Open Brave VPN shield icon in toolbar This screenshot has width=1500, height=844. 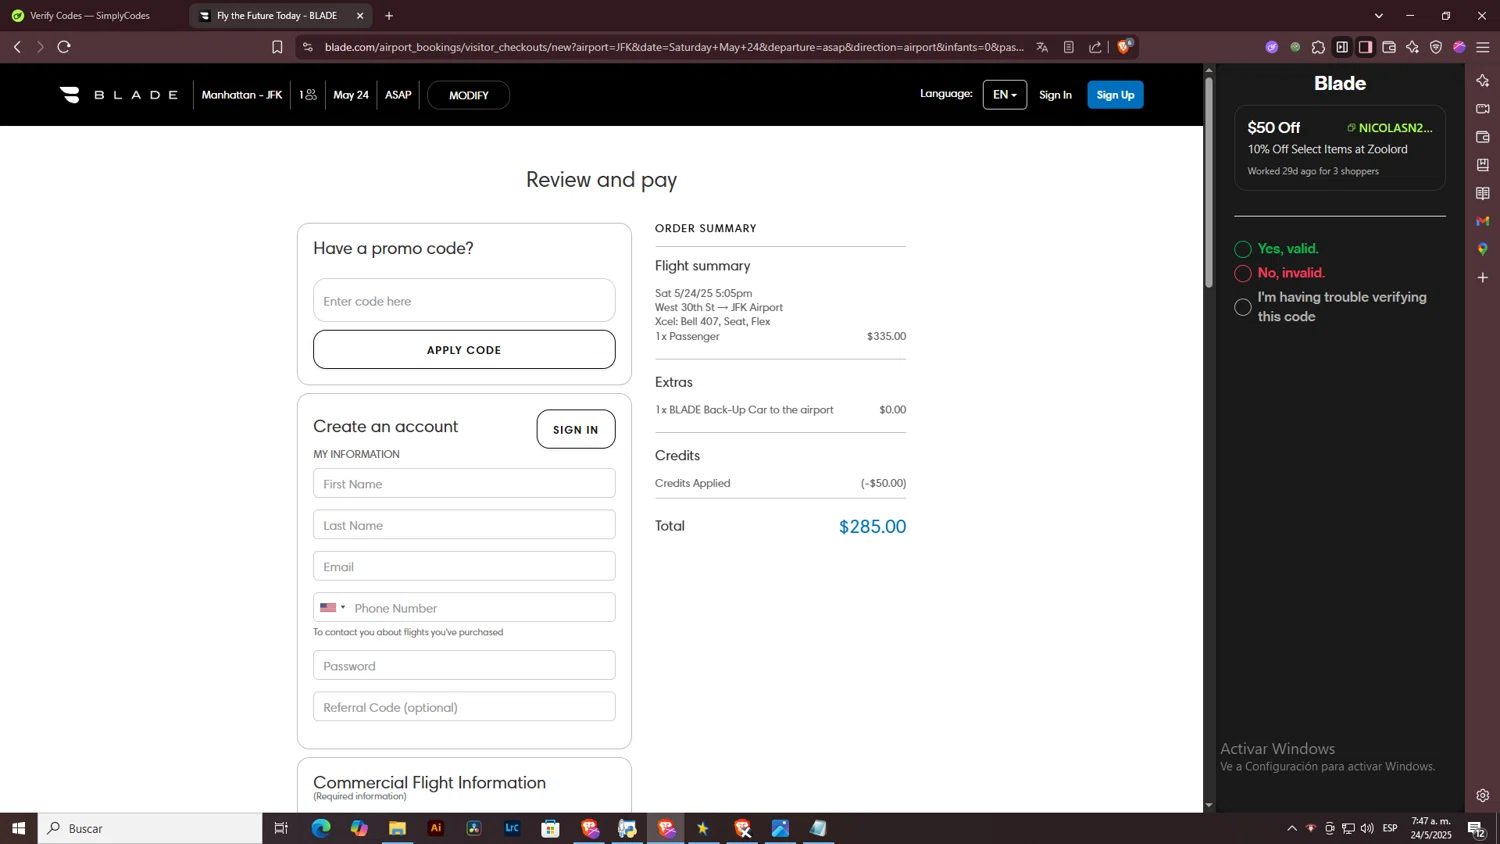click(x=1436, y=47)
